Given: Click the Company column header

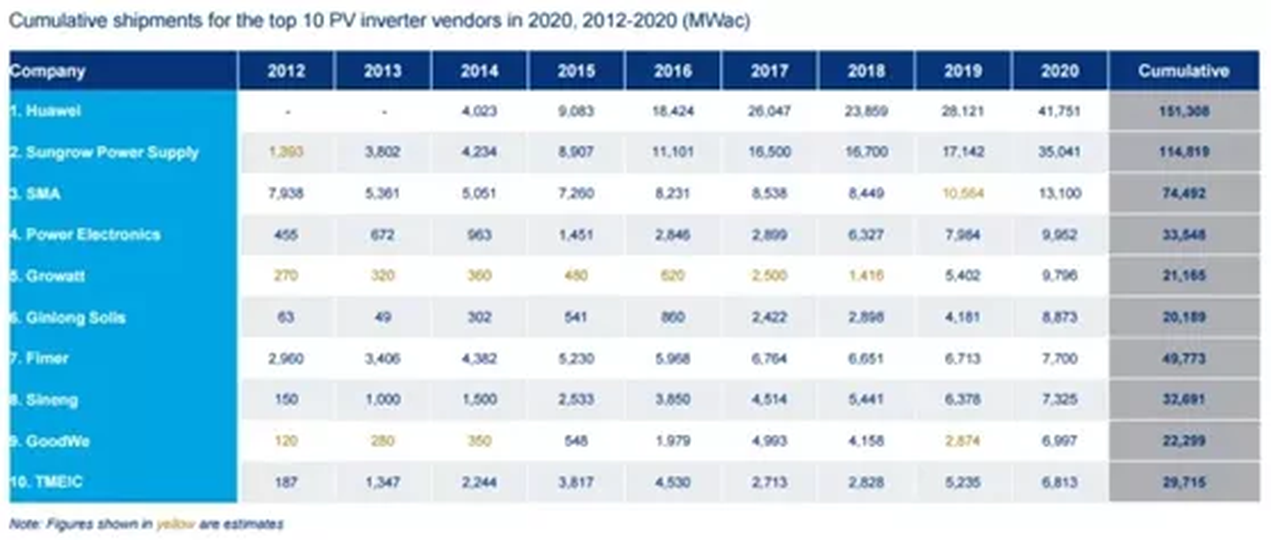Looking at the screenshot, I should coord(48,71).
